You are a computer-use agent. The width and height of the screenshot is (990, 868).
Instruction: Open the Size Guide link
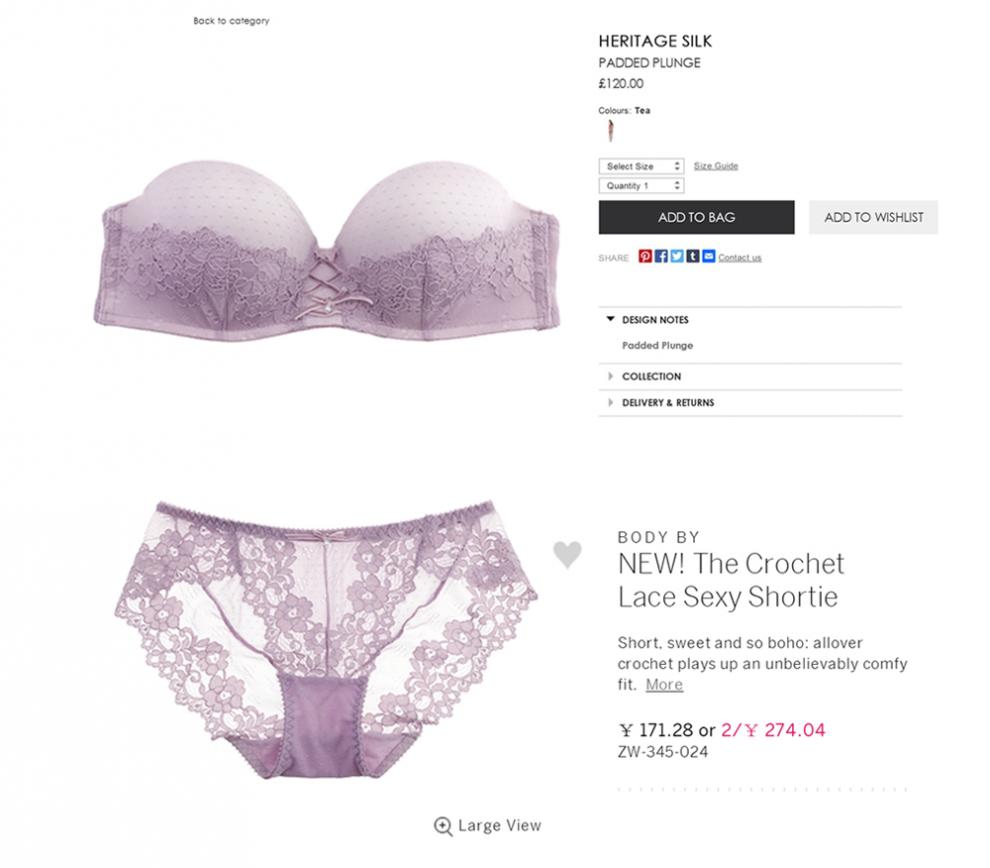(715, 166)
